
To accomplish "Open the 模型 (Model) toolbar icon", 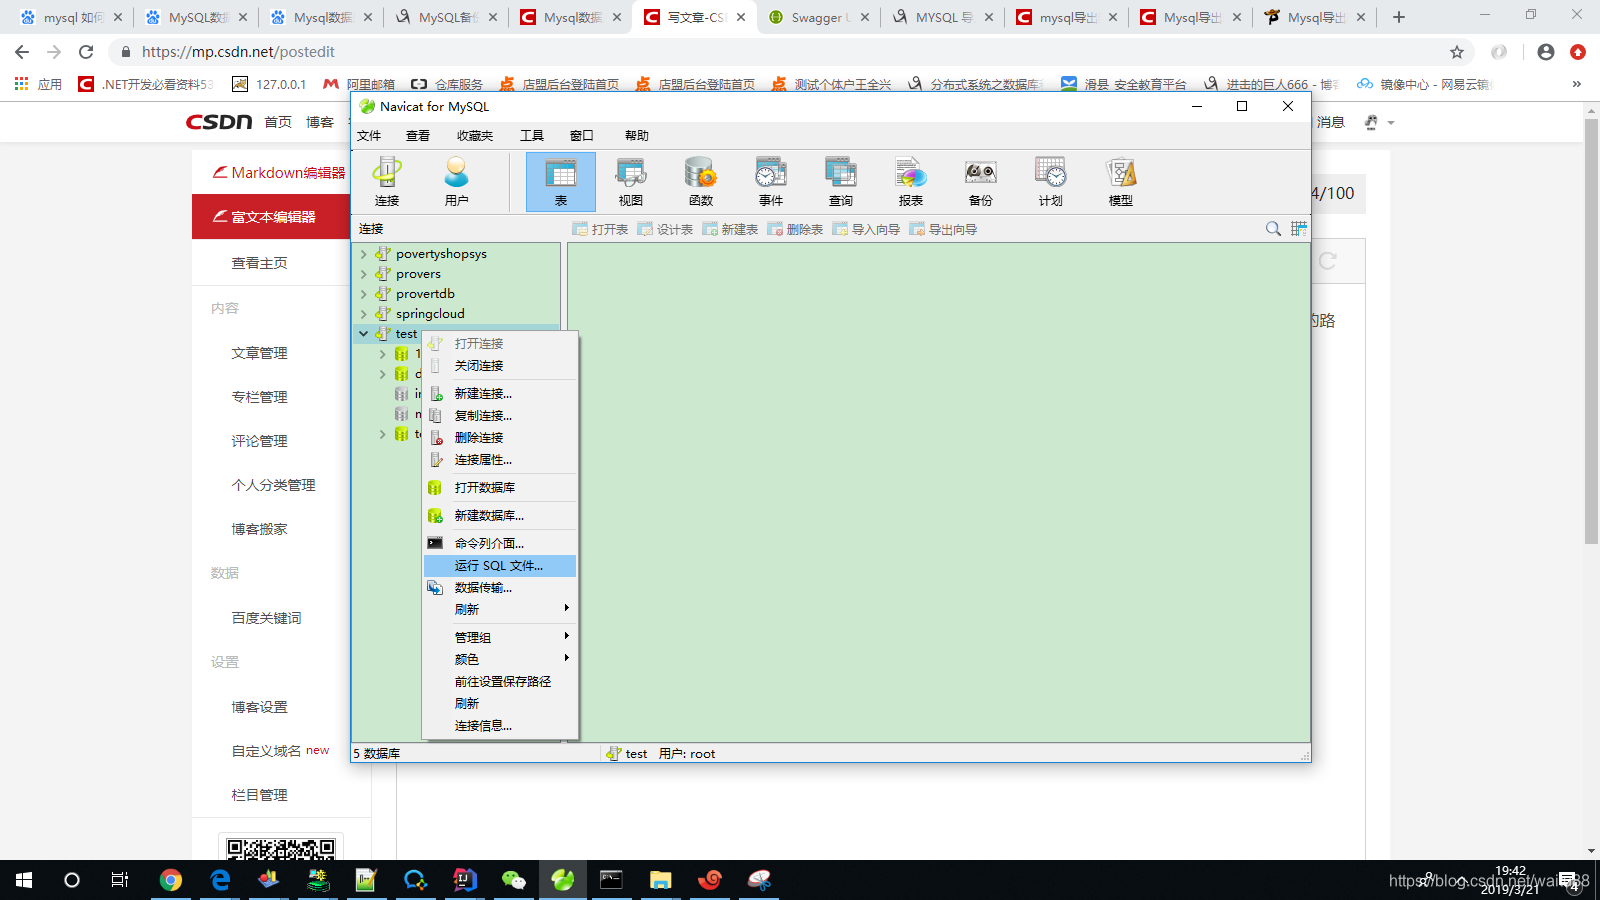I will pyautogui.click(x=1121, y=181).
